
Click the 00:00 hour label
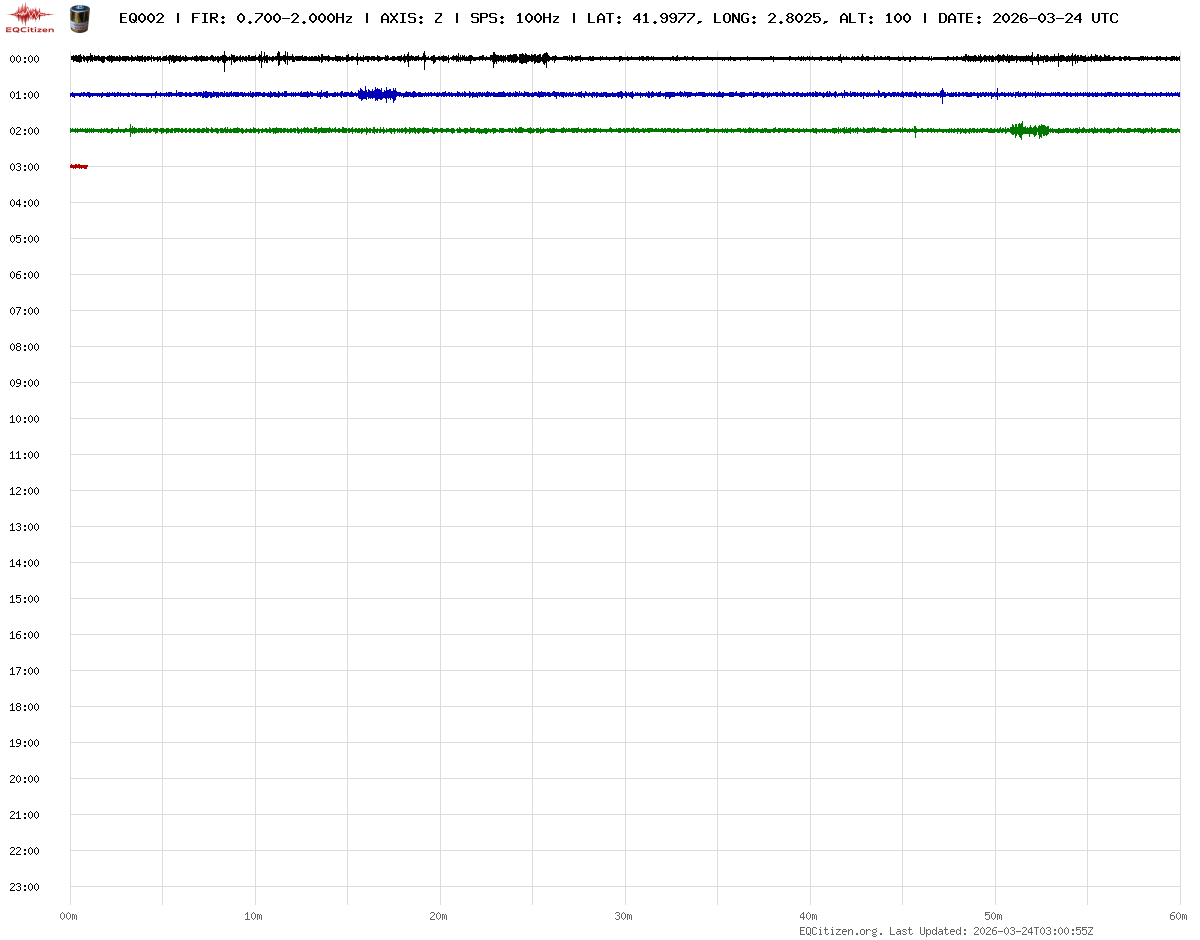pos(24,59)
